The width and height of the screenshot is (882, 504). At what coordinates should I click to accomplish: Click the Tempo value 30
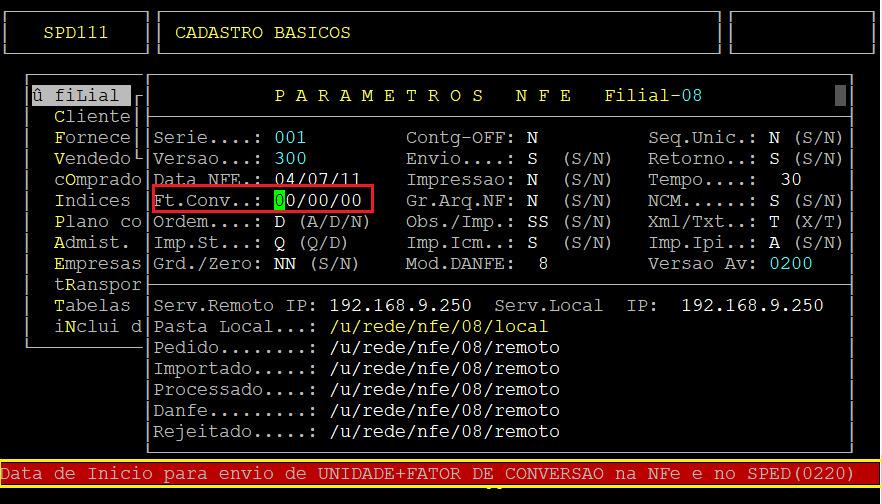[790, 180]
